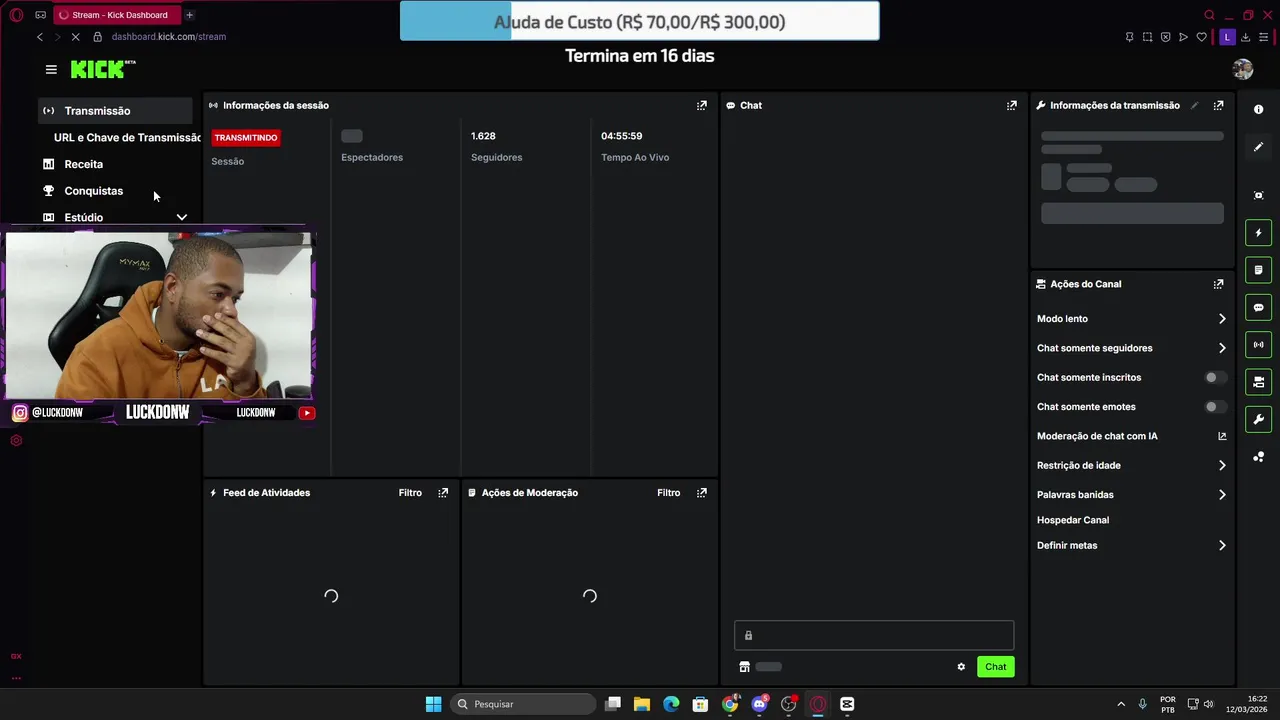Expand Restrição de idade options
Viewport: 1280px width, 720px height.
click(1222, 465)
